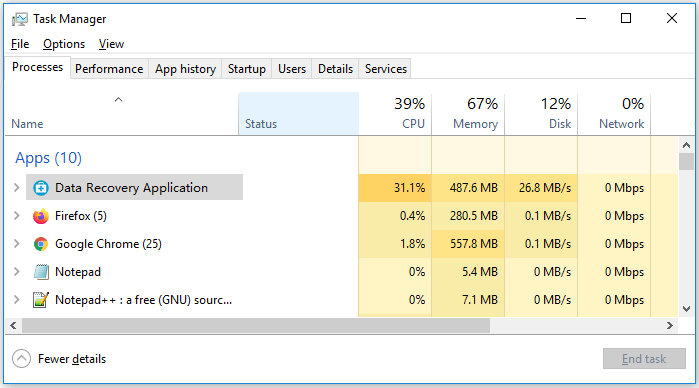Switch to the Performance tab
699x388 pixels.
tap(109, 69)
